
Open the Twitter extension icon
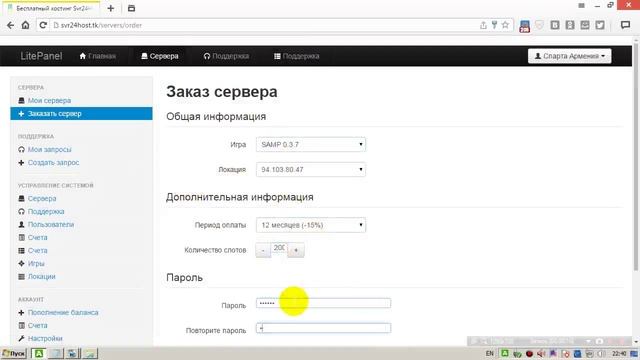(600, 25)
